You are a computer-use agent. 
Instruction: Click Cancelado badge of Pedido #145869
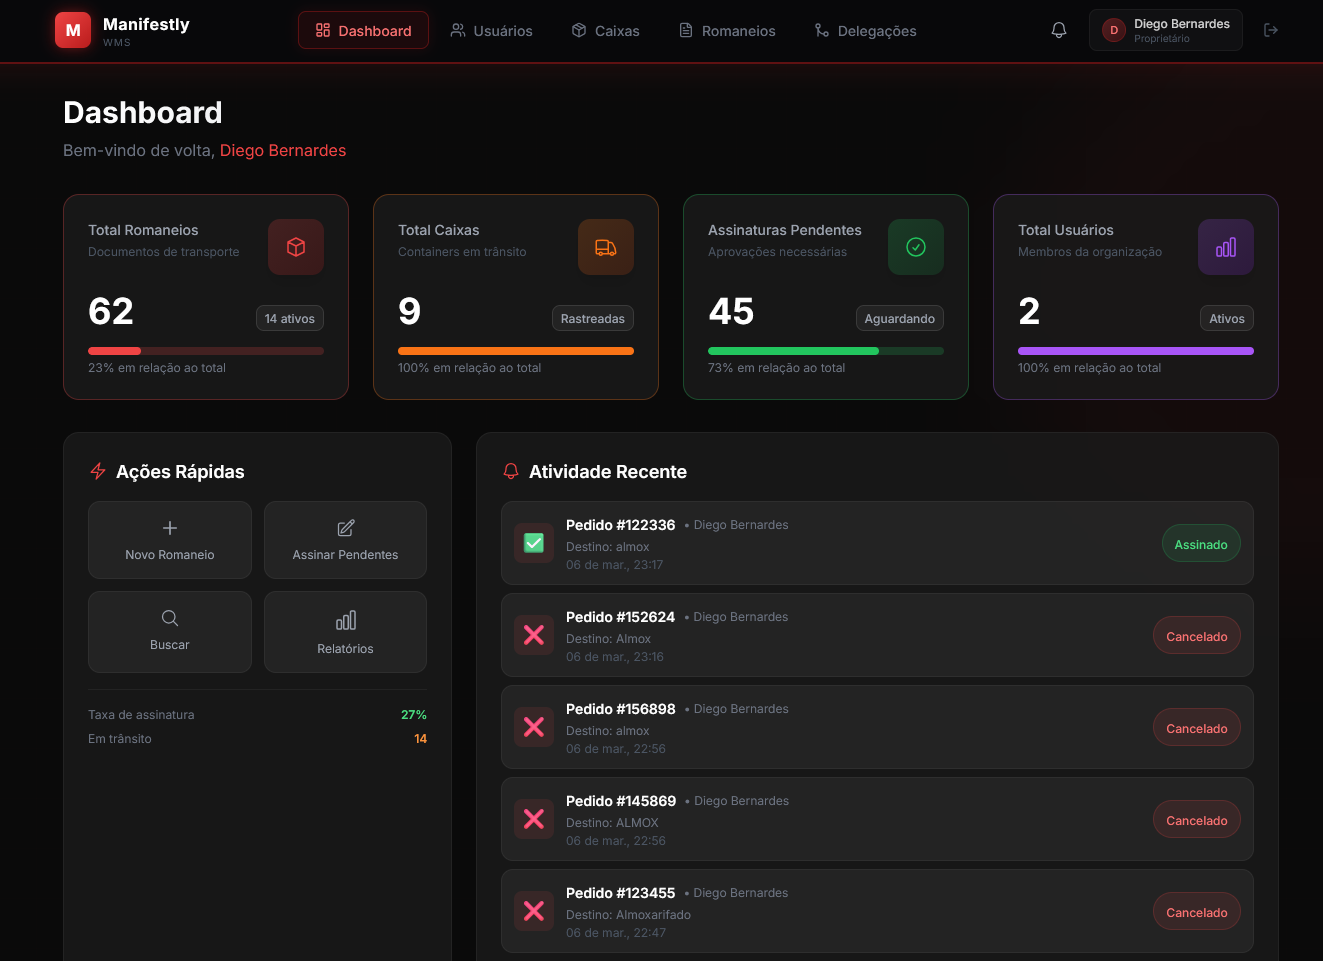[x=1197, y=820]
